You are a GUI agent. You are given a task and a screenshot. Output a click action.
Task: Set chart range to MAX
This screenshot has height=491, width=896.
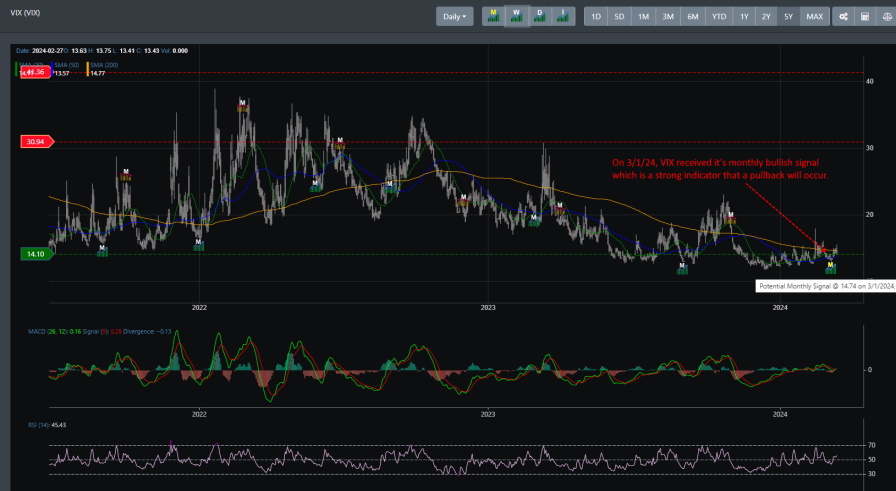[x=814, y=17]
